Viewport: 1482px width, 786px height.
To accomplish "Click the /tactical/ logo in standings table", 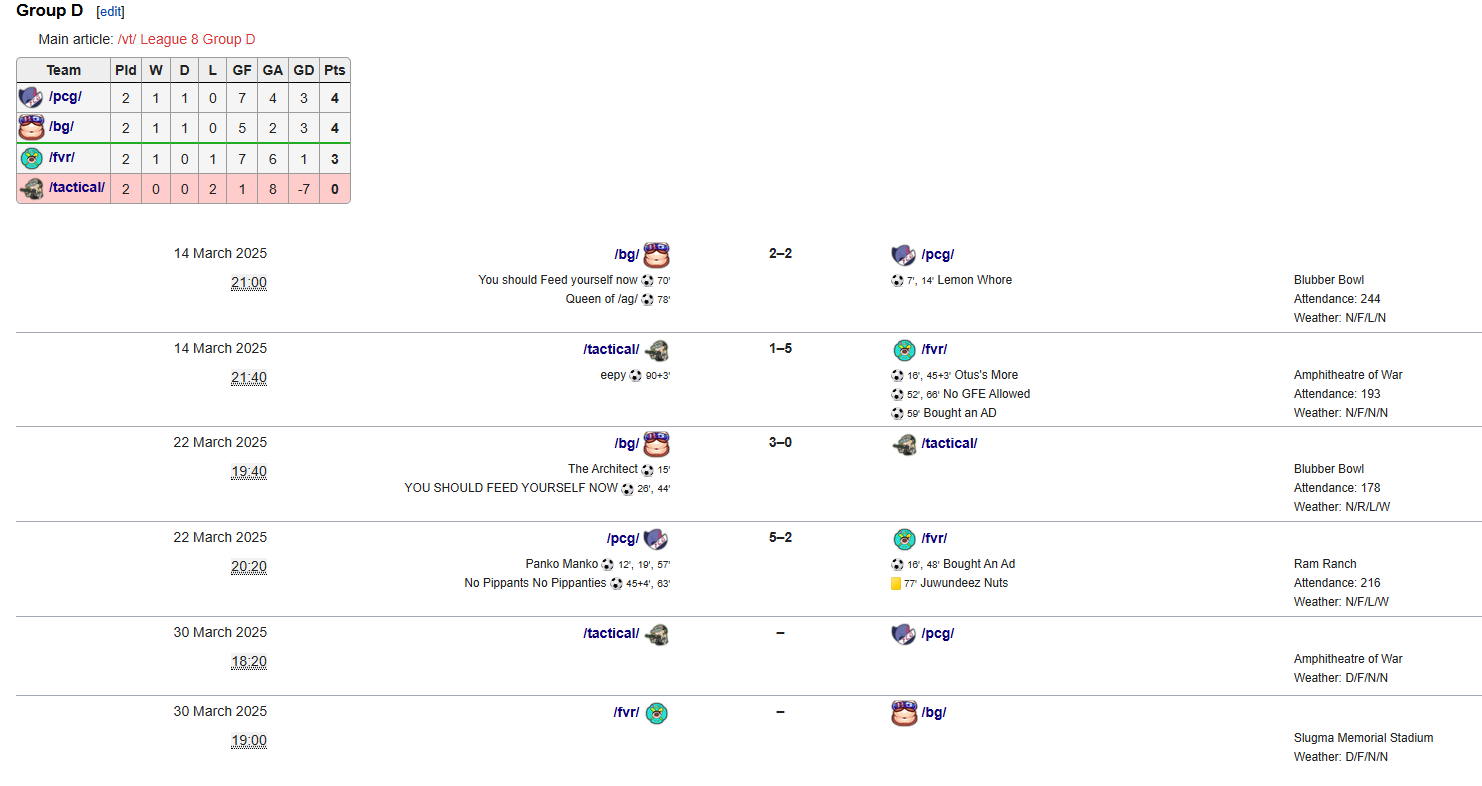I will pyautogui.click(x=31, y=188).
